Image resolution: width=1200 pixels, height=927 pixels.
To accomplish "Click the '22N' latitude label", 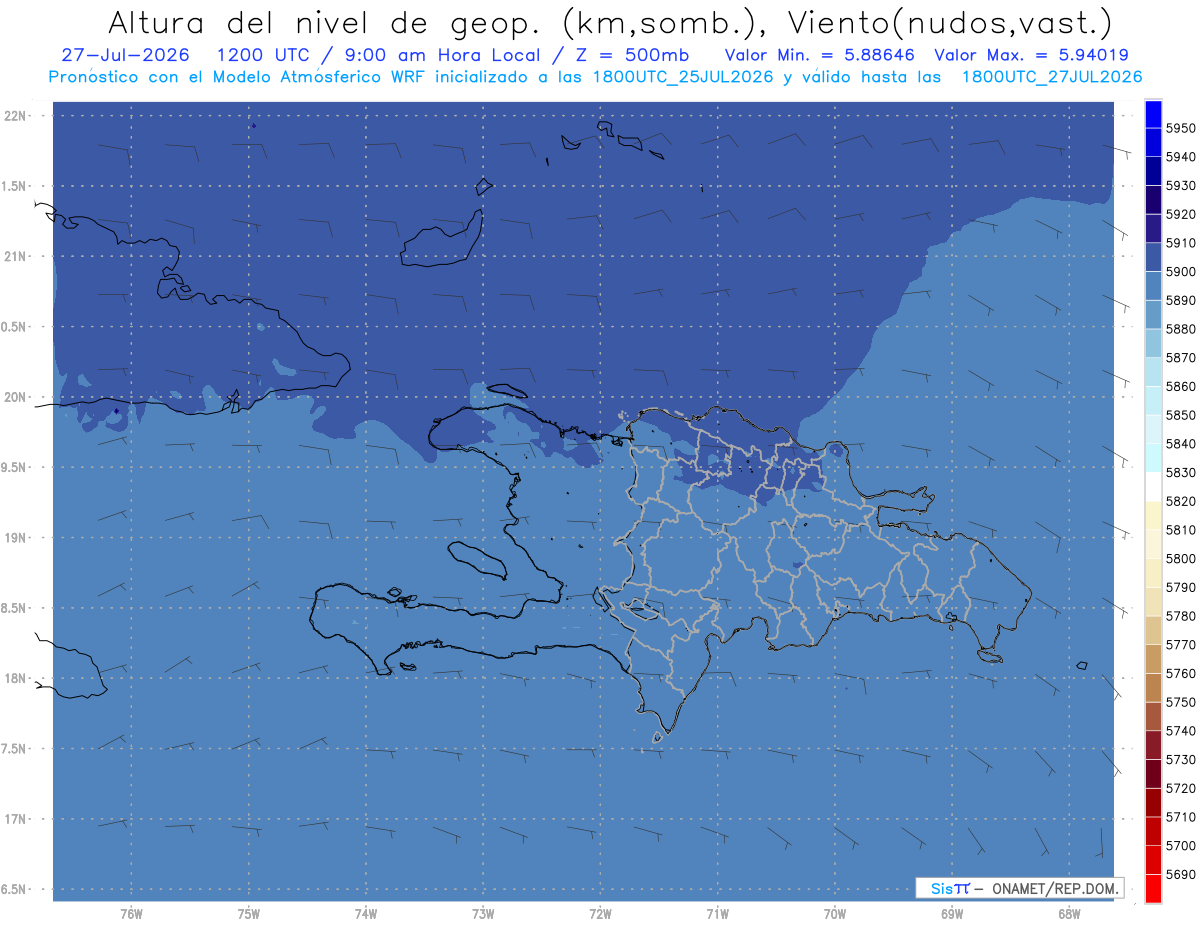I will pos(17,116).
